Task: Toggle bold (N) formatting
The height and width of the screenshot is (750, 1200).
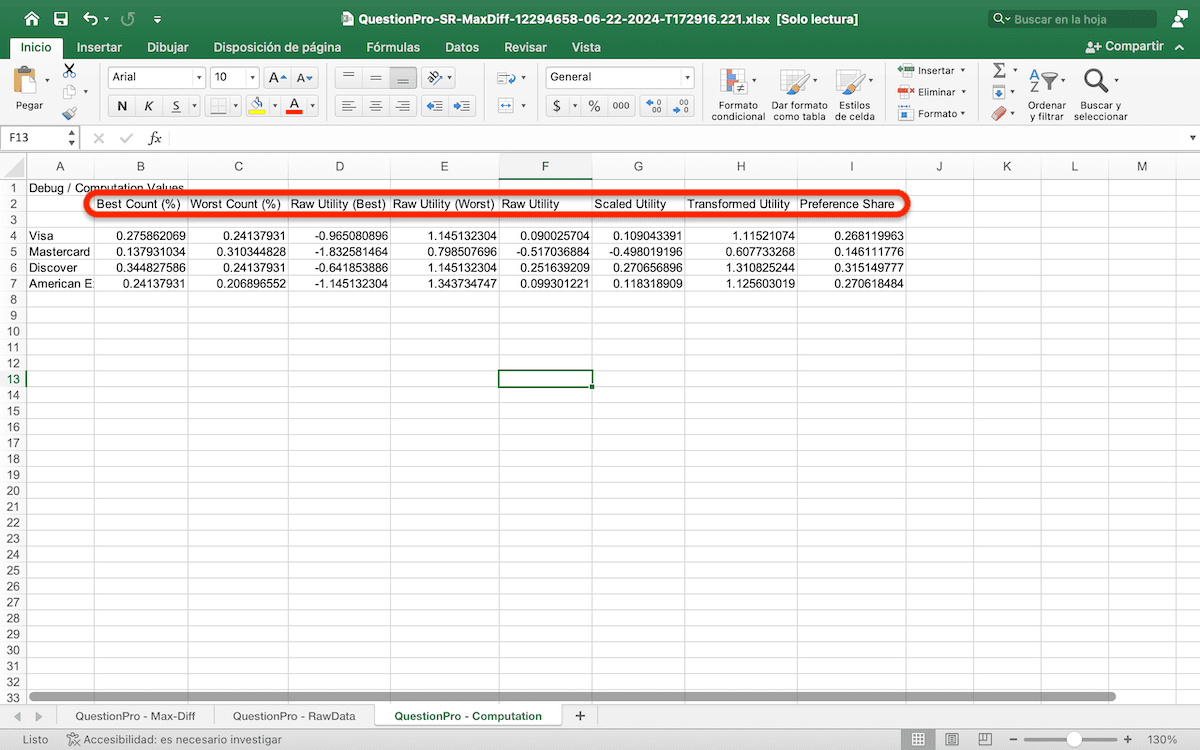Action: (x=122, y=106)
